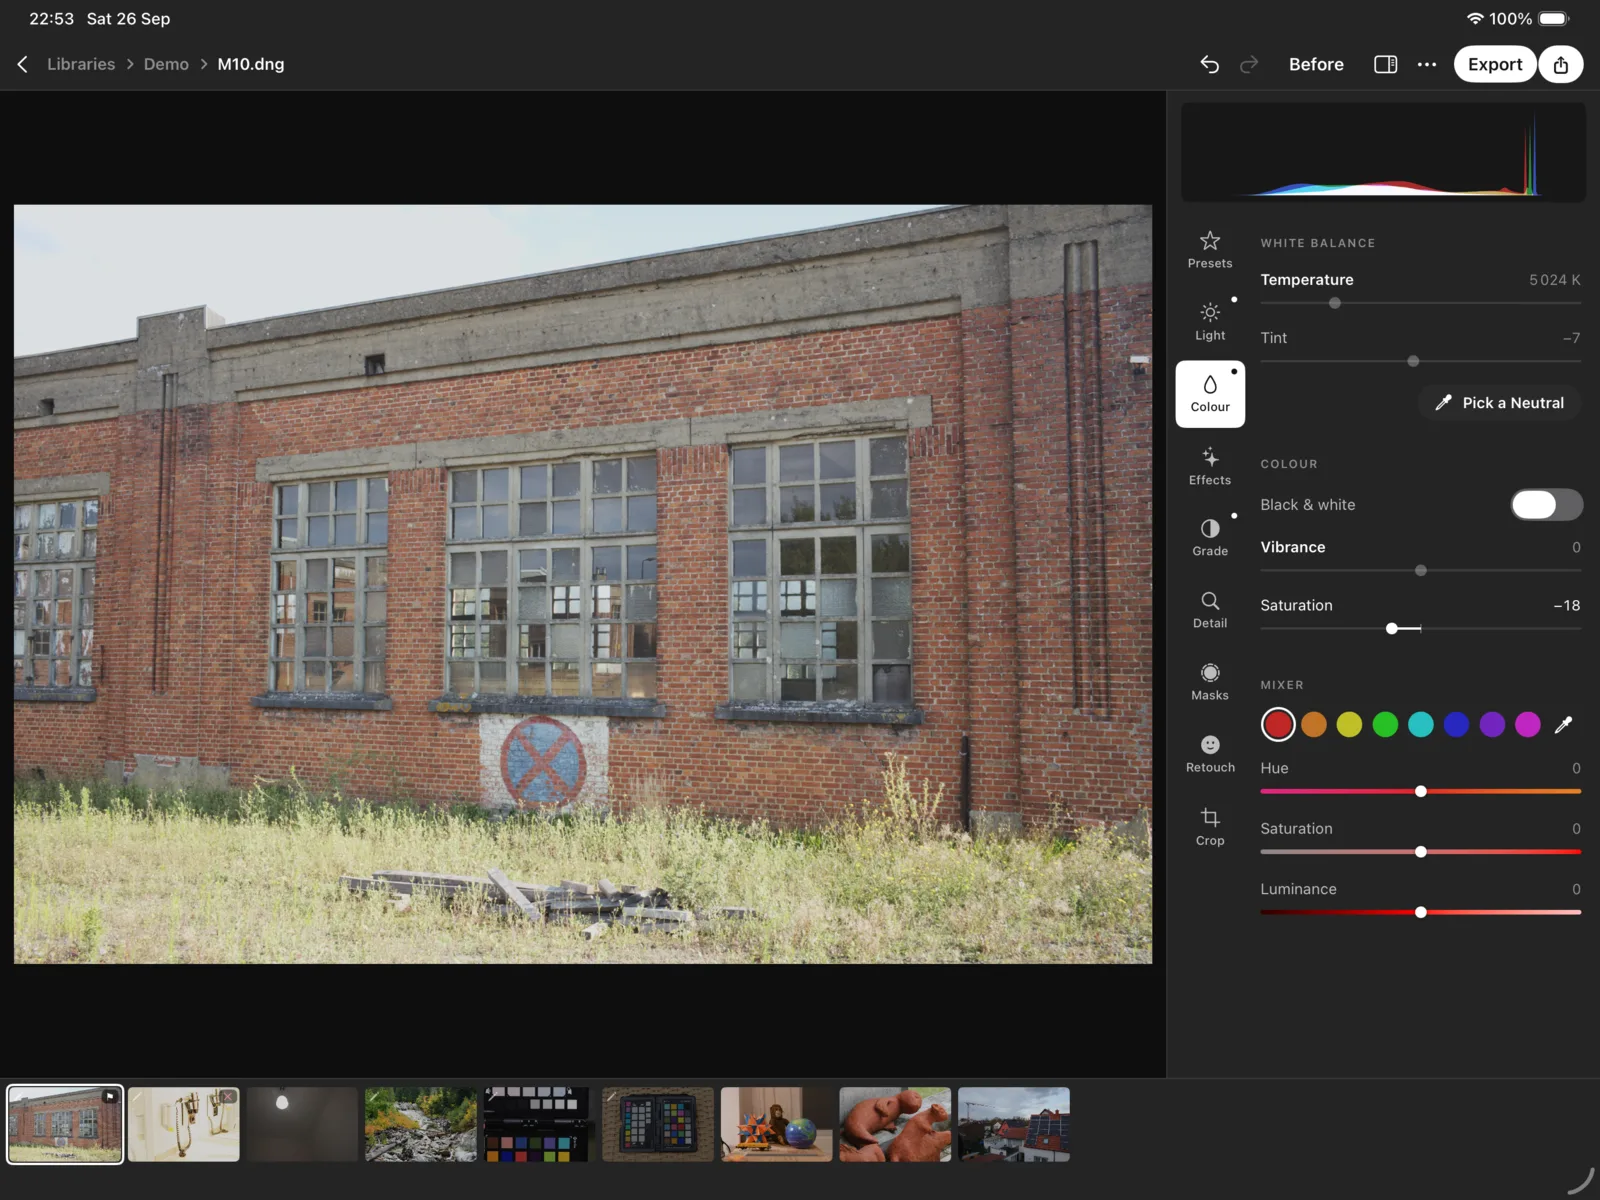
Task: Select the M10.dng breadcrumb title
Action: coord(251,64)
